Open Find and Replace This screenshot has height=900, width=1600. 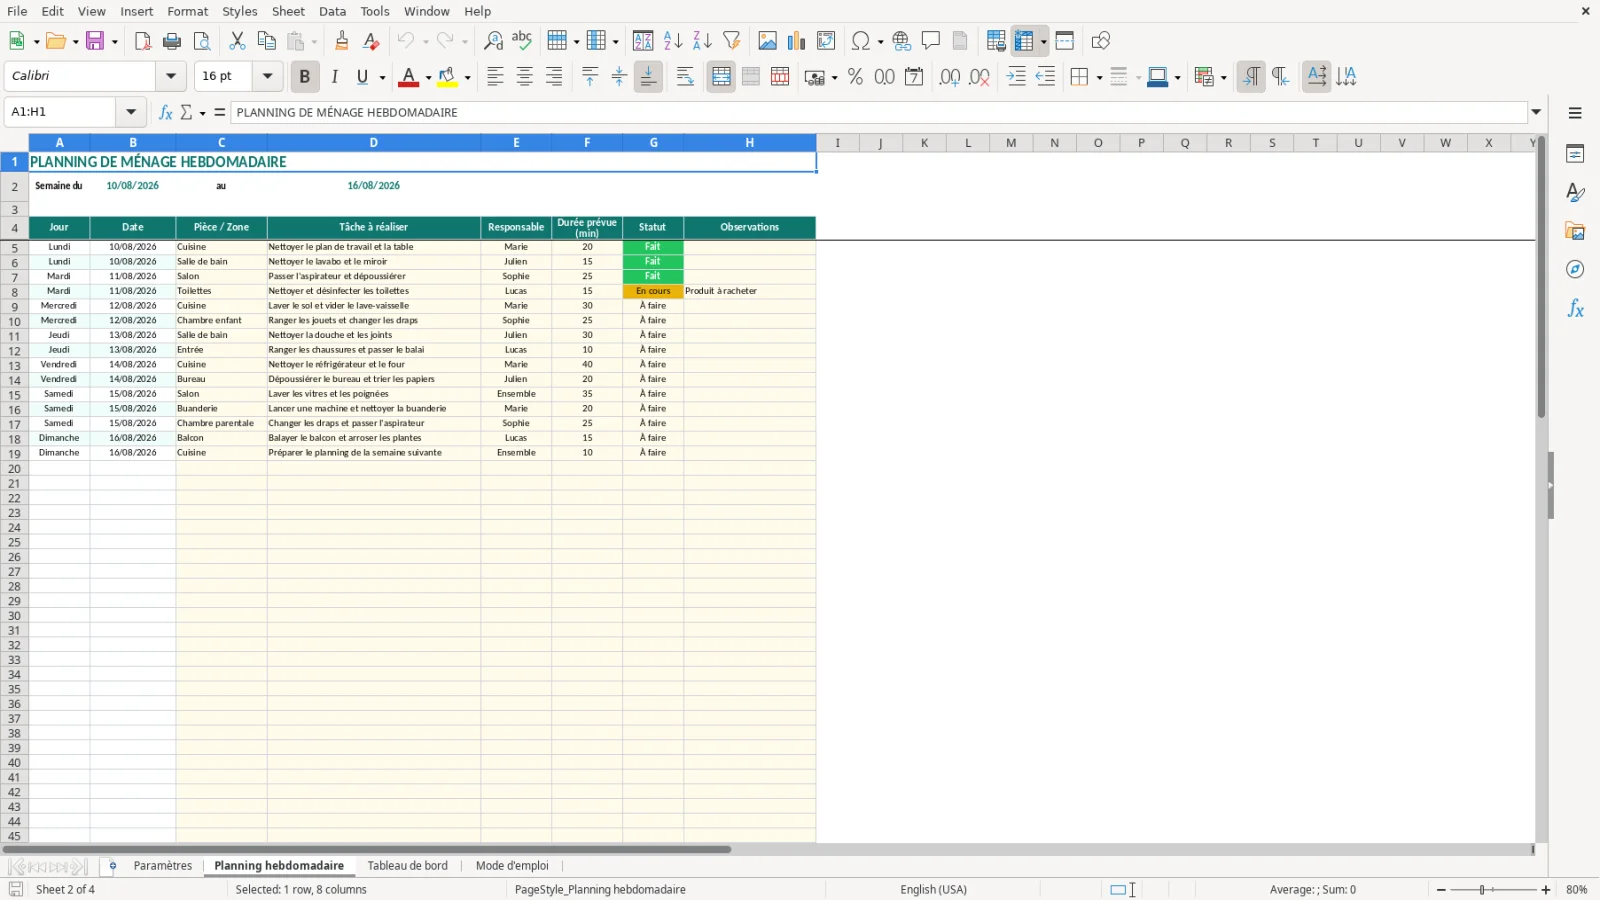tap(493, 41)
